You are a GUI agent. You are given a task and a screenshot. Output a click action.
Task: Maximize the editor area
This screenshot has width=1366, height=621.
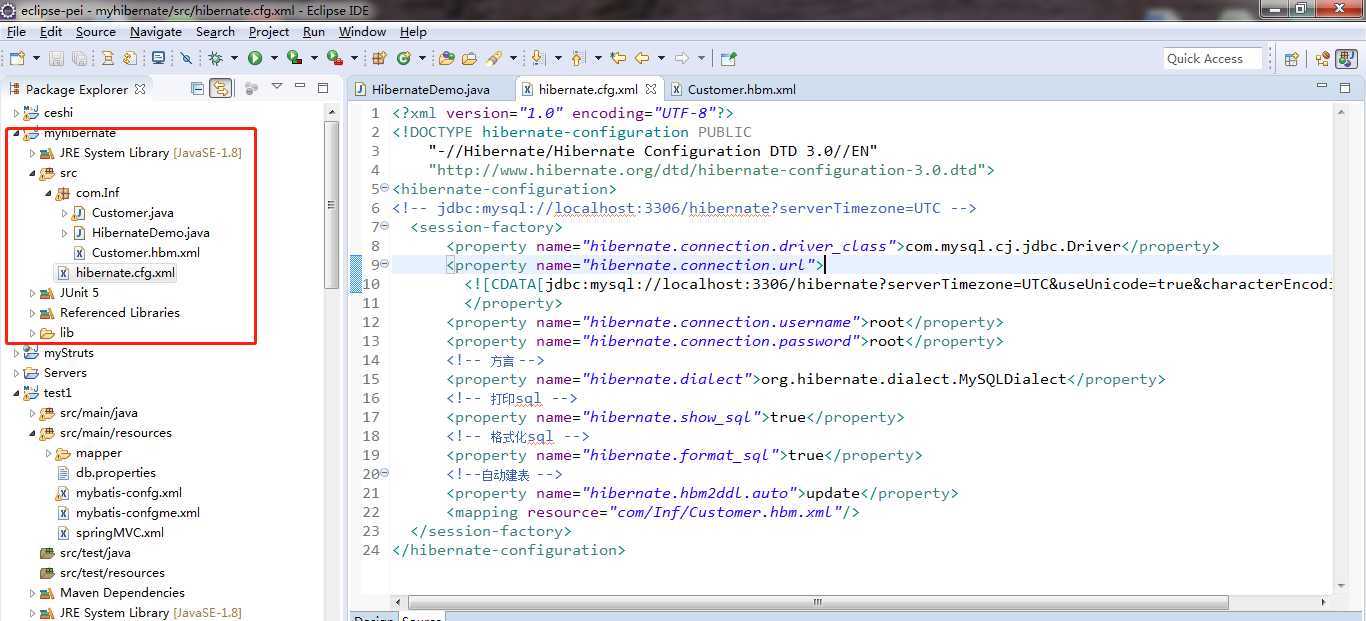[1343, 88]
